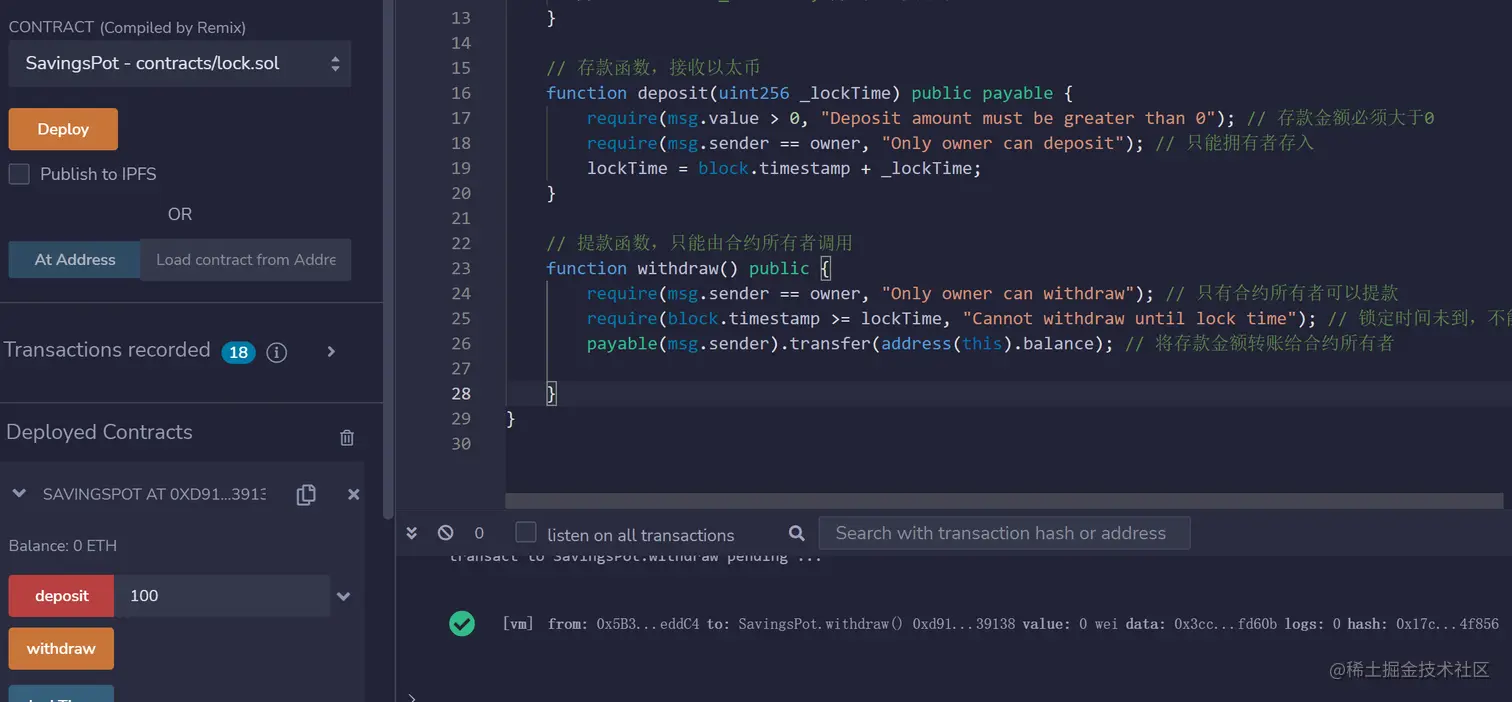This screenshot has width=1512, height=702.
Task: Click the function deposit declaration line
Action: click(809, 93)
